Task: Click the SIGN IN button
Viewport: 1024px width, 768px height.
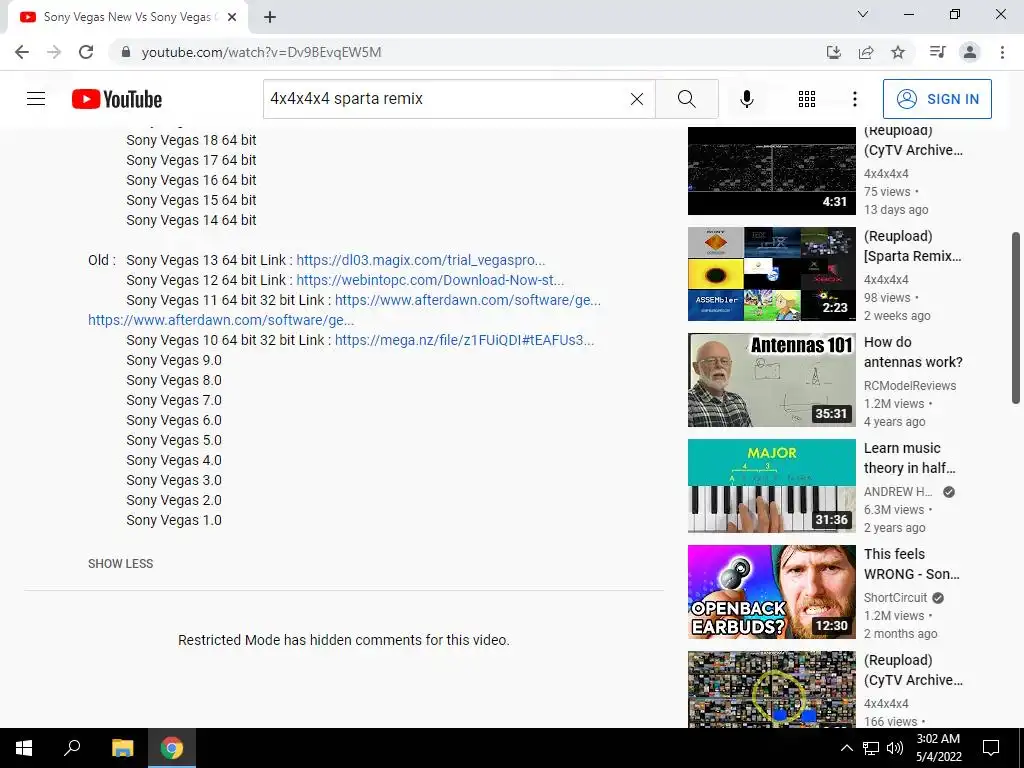Action: 936,99
